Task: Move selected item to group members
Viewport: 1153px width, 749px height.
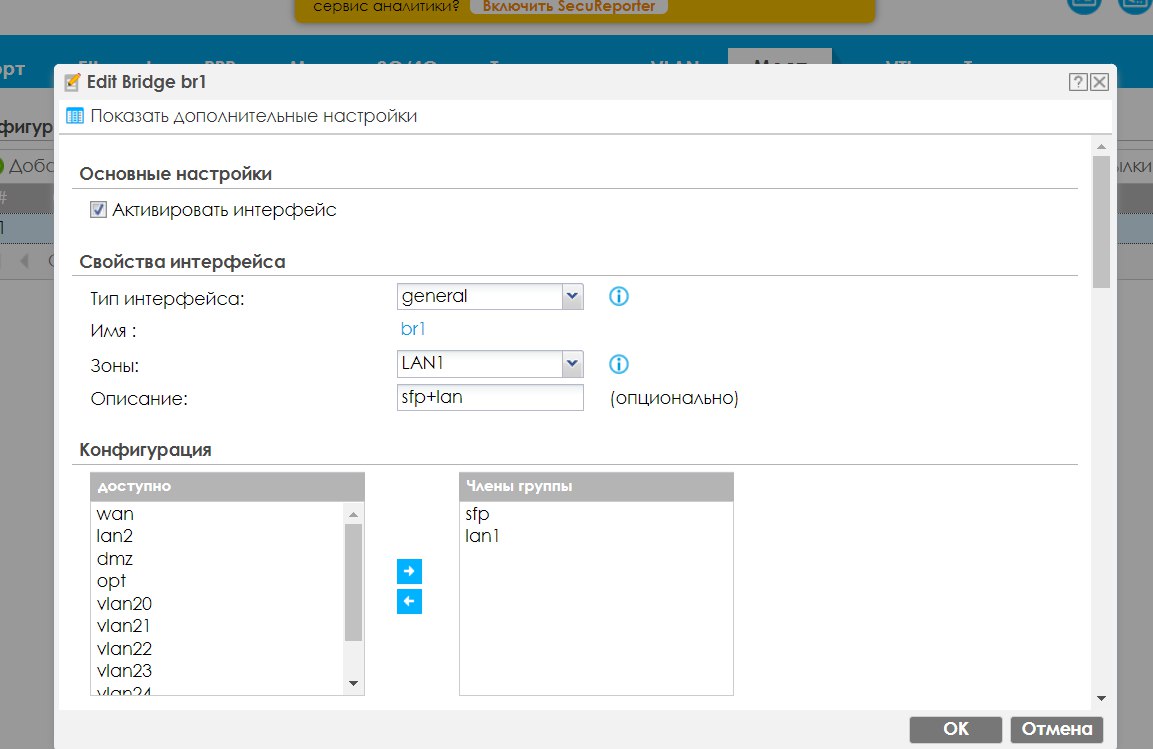Action: (410, 571)
